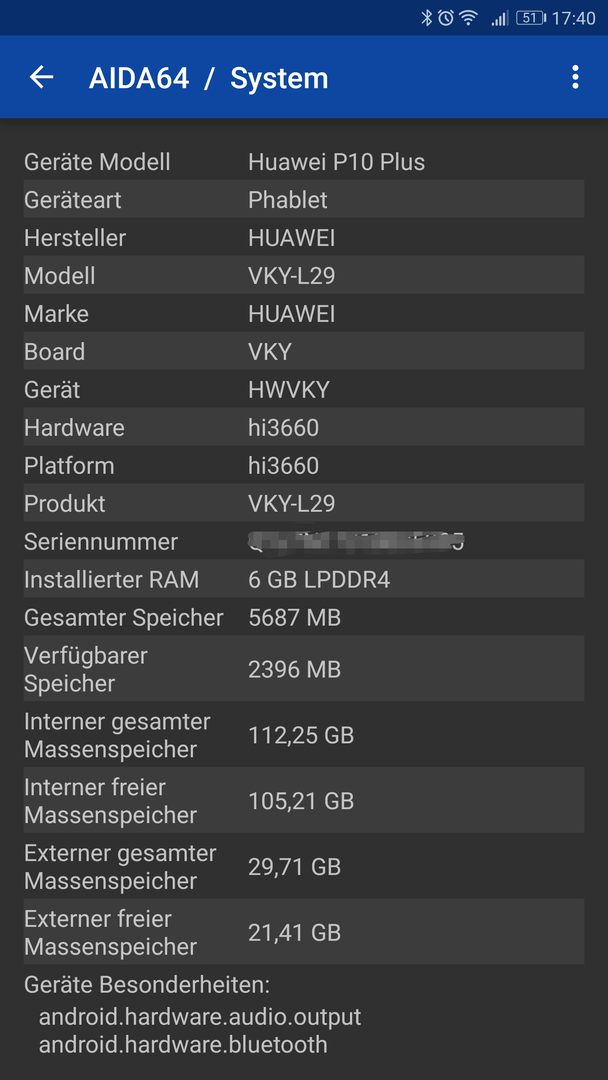
Task: Tap the Installierter RAM row
Action: coord(304,579)
